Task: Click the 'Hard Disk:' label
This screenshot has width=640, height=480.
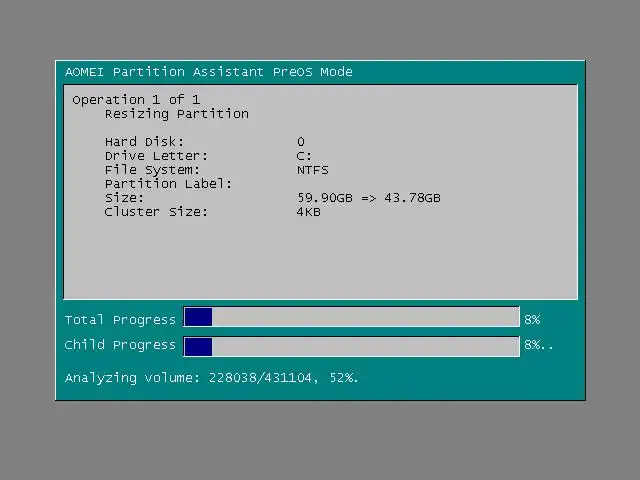Action: coord(144,142)
